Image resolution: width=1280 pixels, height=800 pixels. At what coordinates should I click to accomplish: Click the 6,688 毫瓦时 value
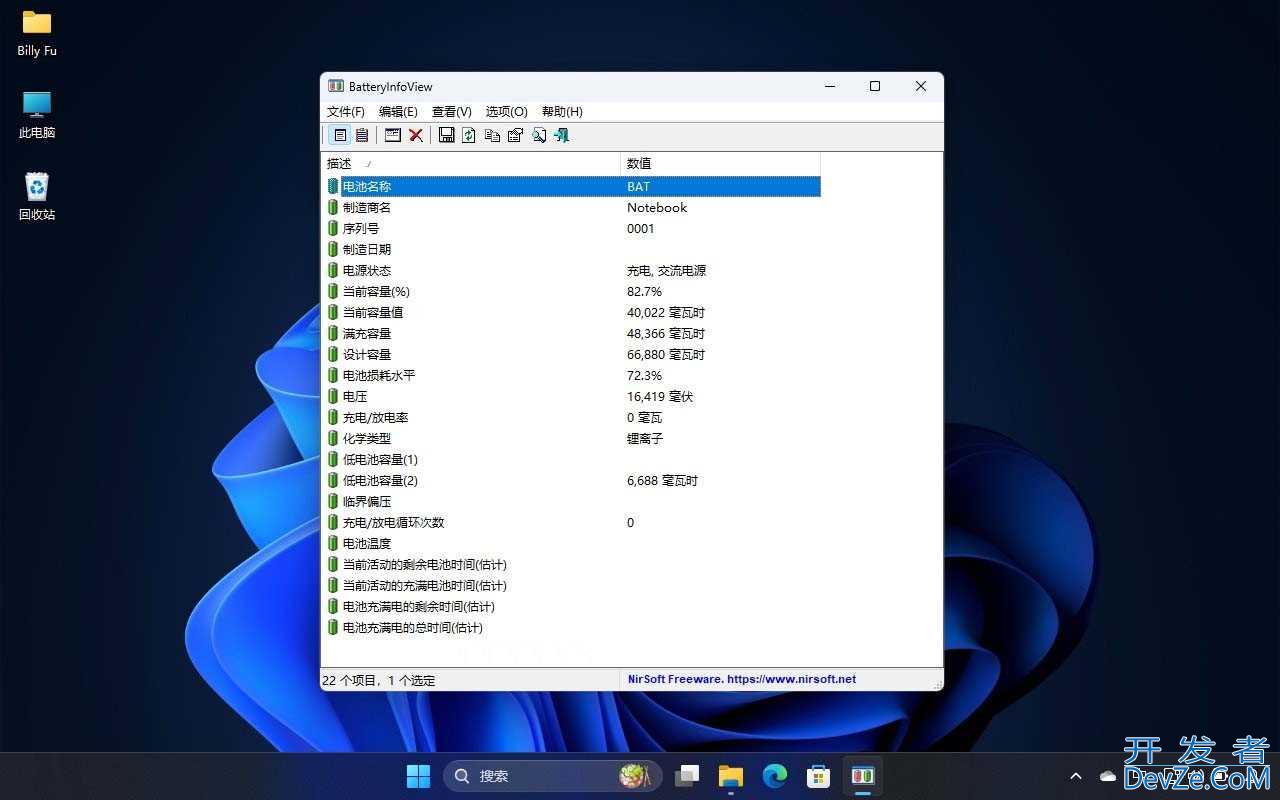coord(663,480)
